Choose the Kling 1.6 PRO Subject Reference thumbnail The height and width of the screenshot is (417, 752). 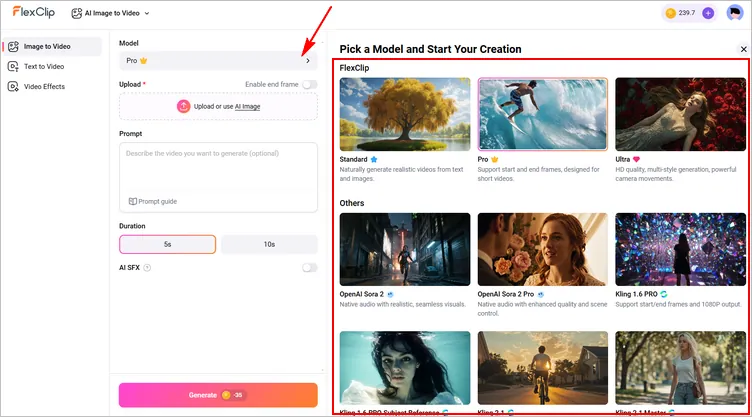pos(405,368)
